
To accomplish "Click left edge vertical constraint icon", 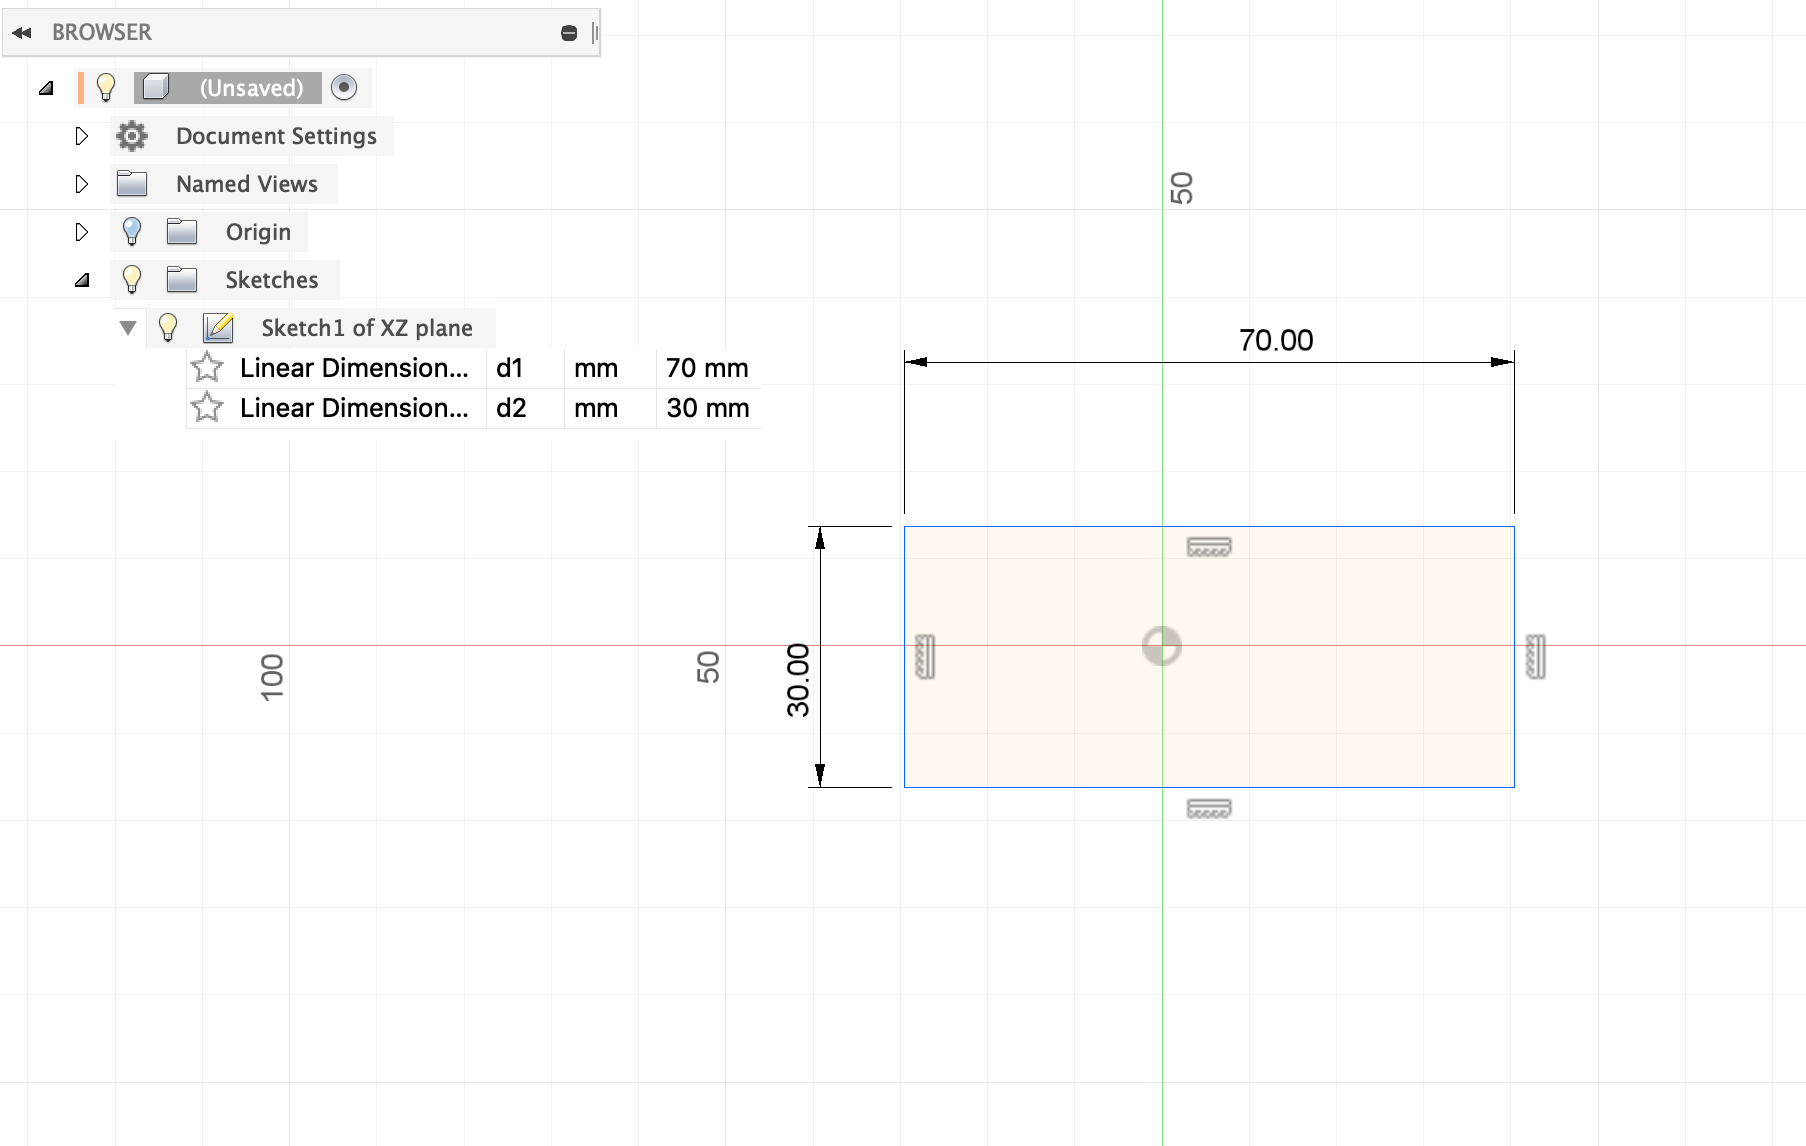I will click(926, 657).
